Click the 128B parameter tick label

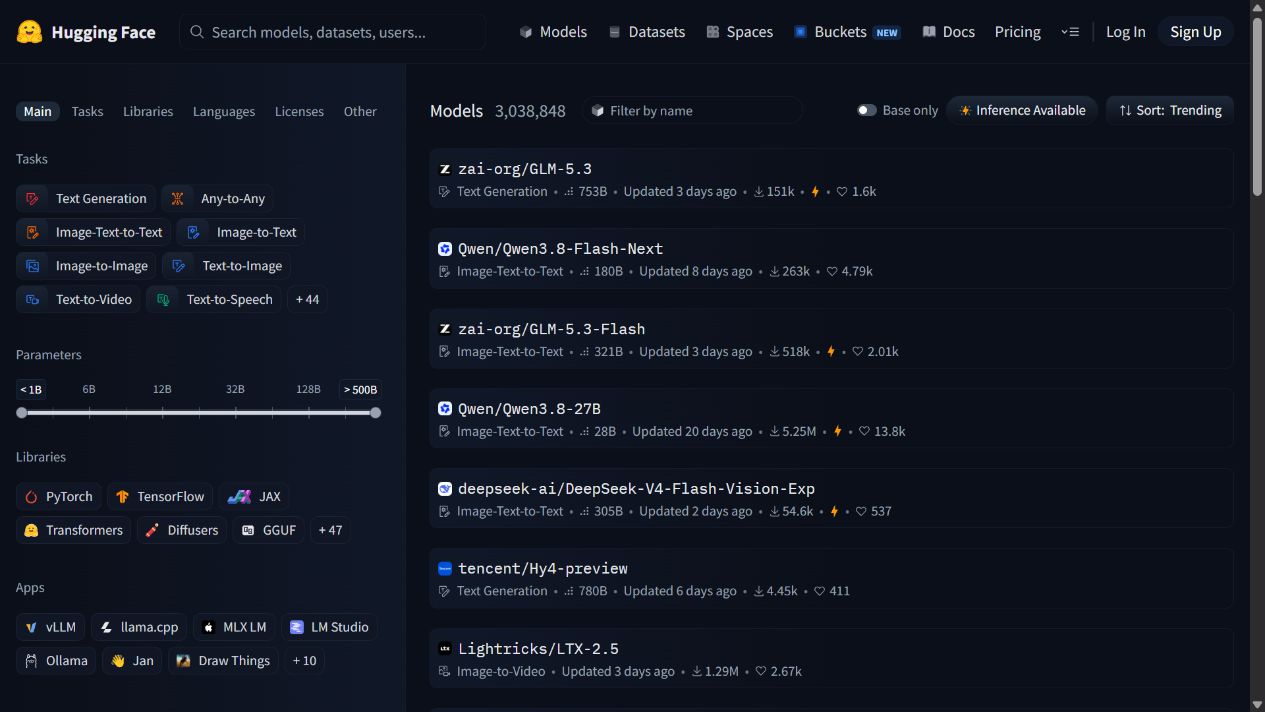pyautogui.click(x=308, y=389)
